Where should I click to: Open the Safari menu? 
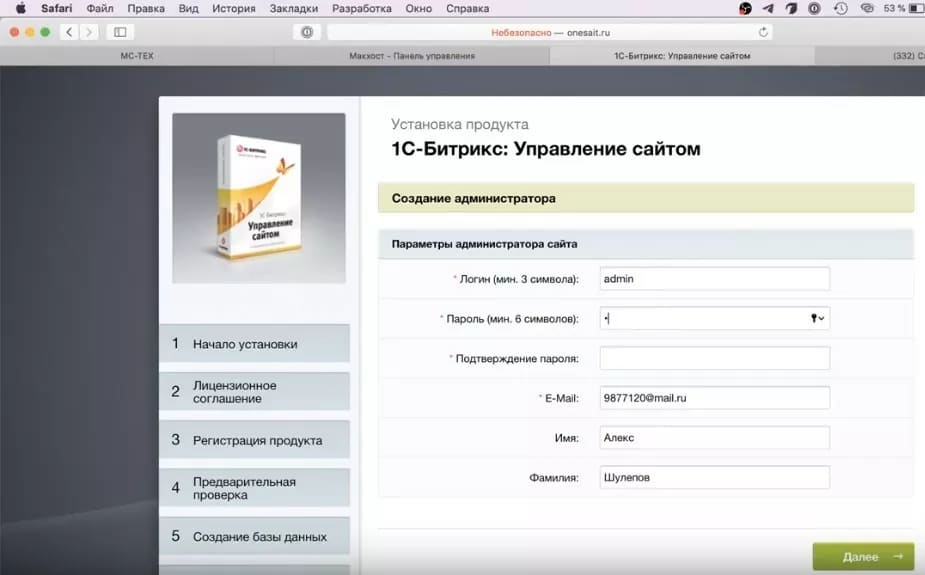point(57,8)
